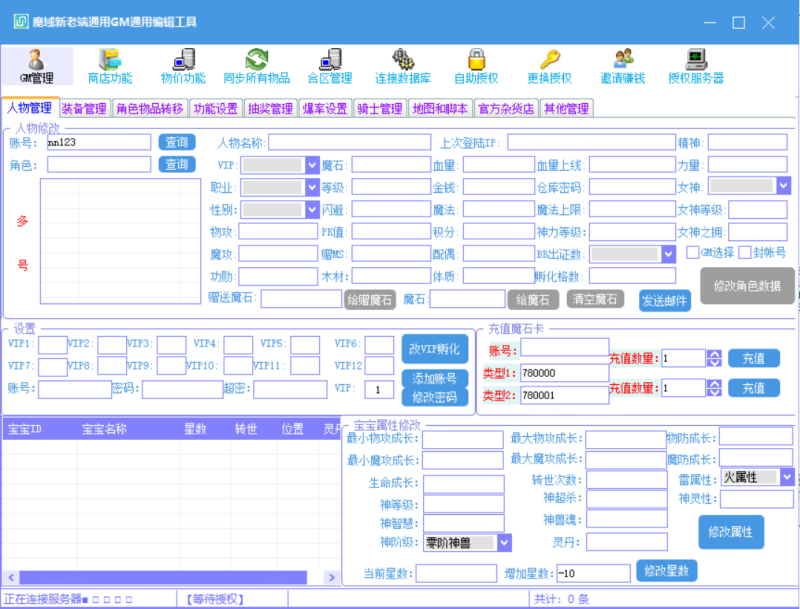This screenshot has height=609, width=800.
Task: Select the 物价功能 computer icon
Action: point(183,66)
